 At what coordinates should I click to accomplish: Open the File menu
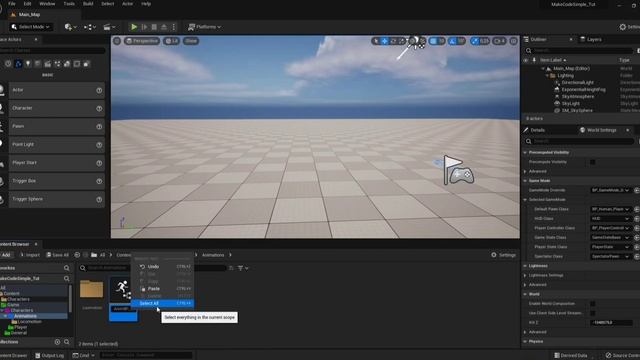12,4
